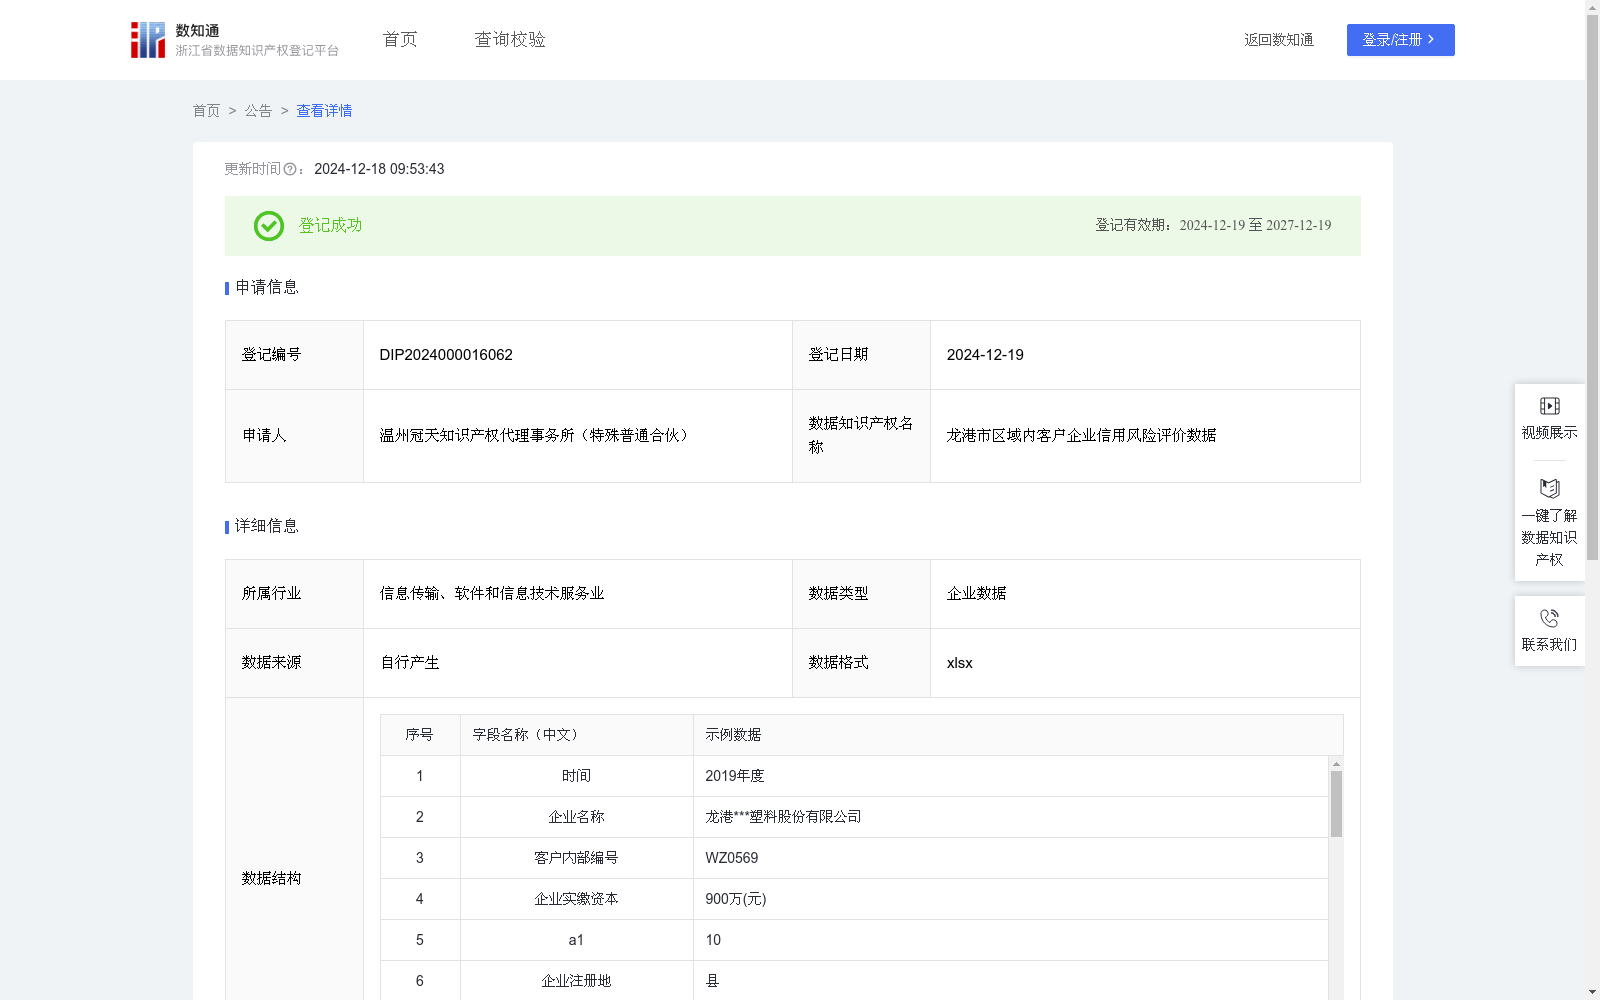Click the 数据结构 row label
Image resolution: width=1600 pixels, height=1000 pixels.
271,879
